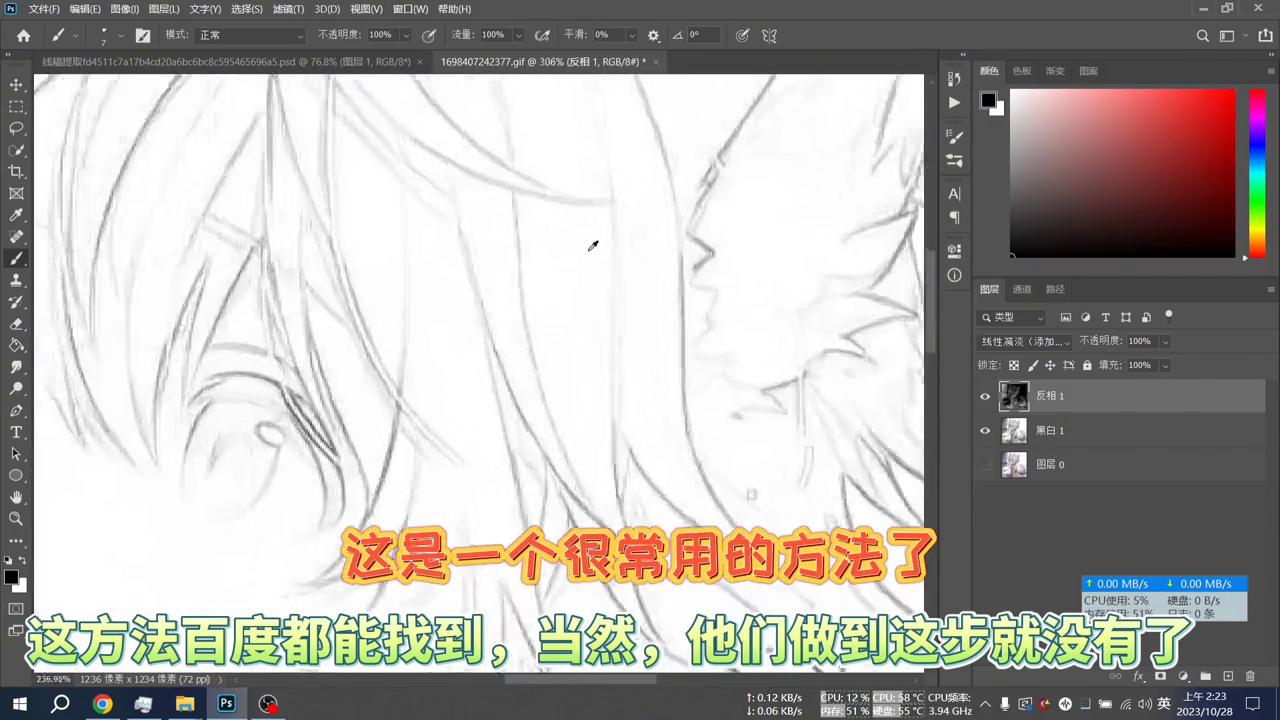Open the 图层(L) menu
Image resolution: width=1280 pixels, height=720 pixels.
tap(164, 9)
